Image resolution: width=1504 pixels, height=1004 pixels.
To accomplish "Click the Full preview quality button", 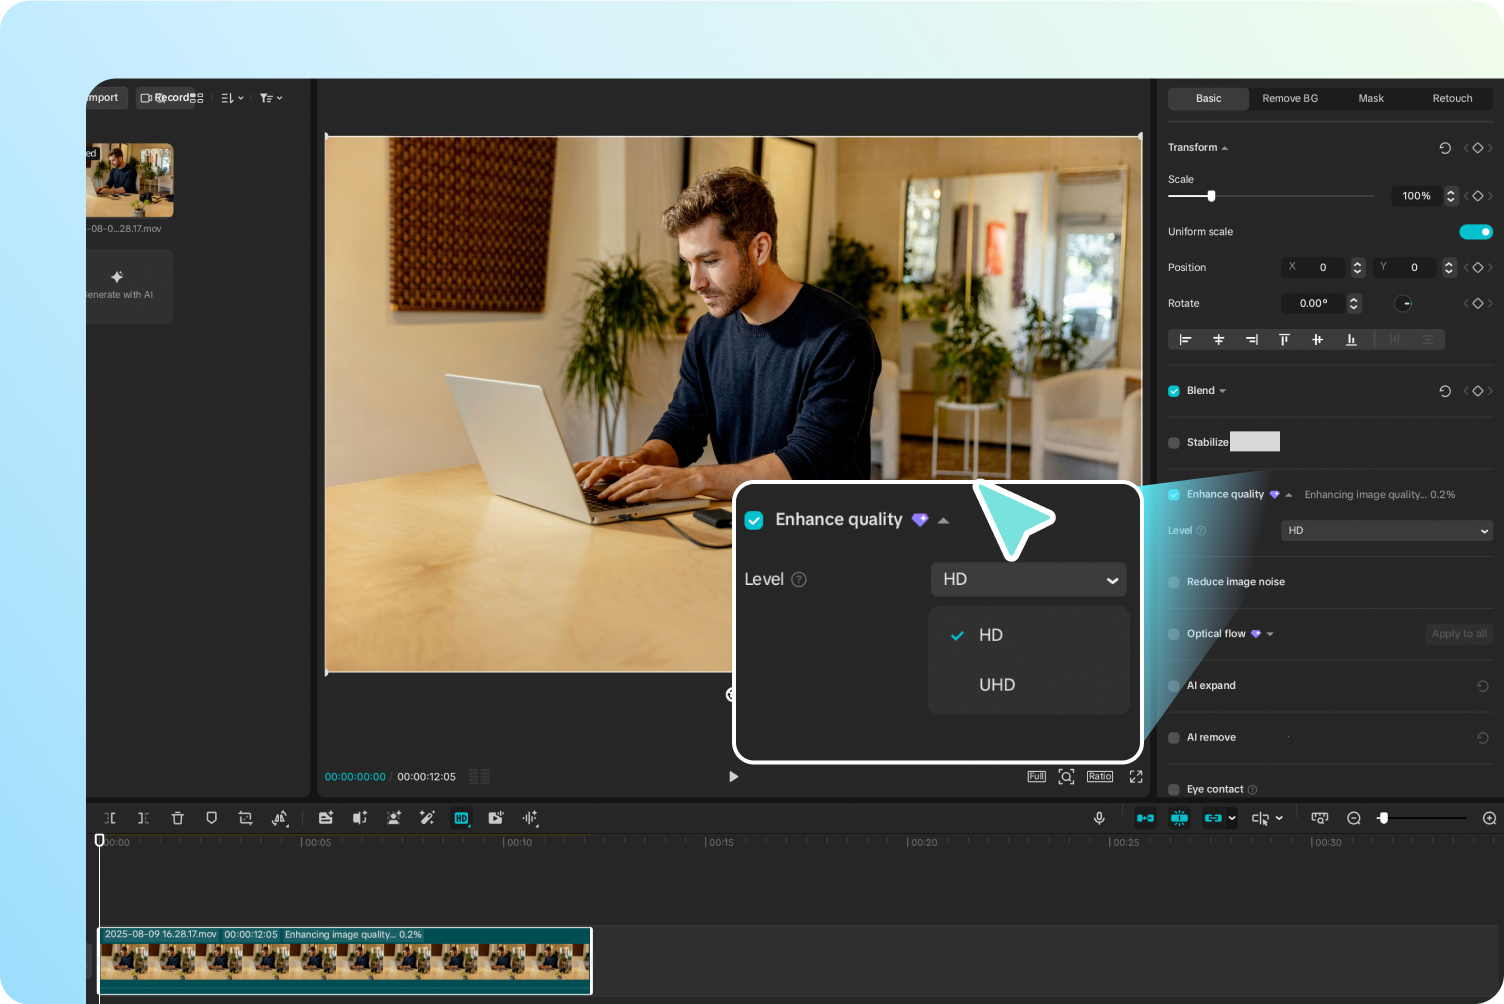I will pyautogui.click(x=1037, y=776).
